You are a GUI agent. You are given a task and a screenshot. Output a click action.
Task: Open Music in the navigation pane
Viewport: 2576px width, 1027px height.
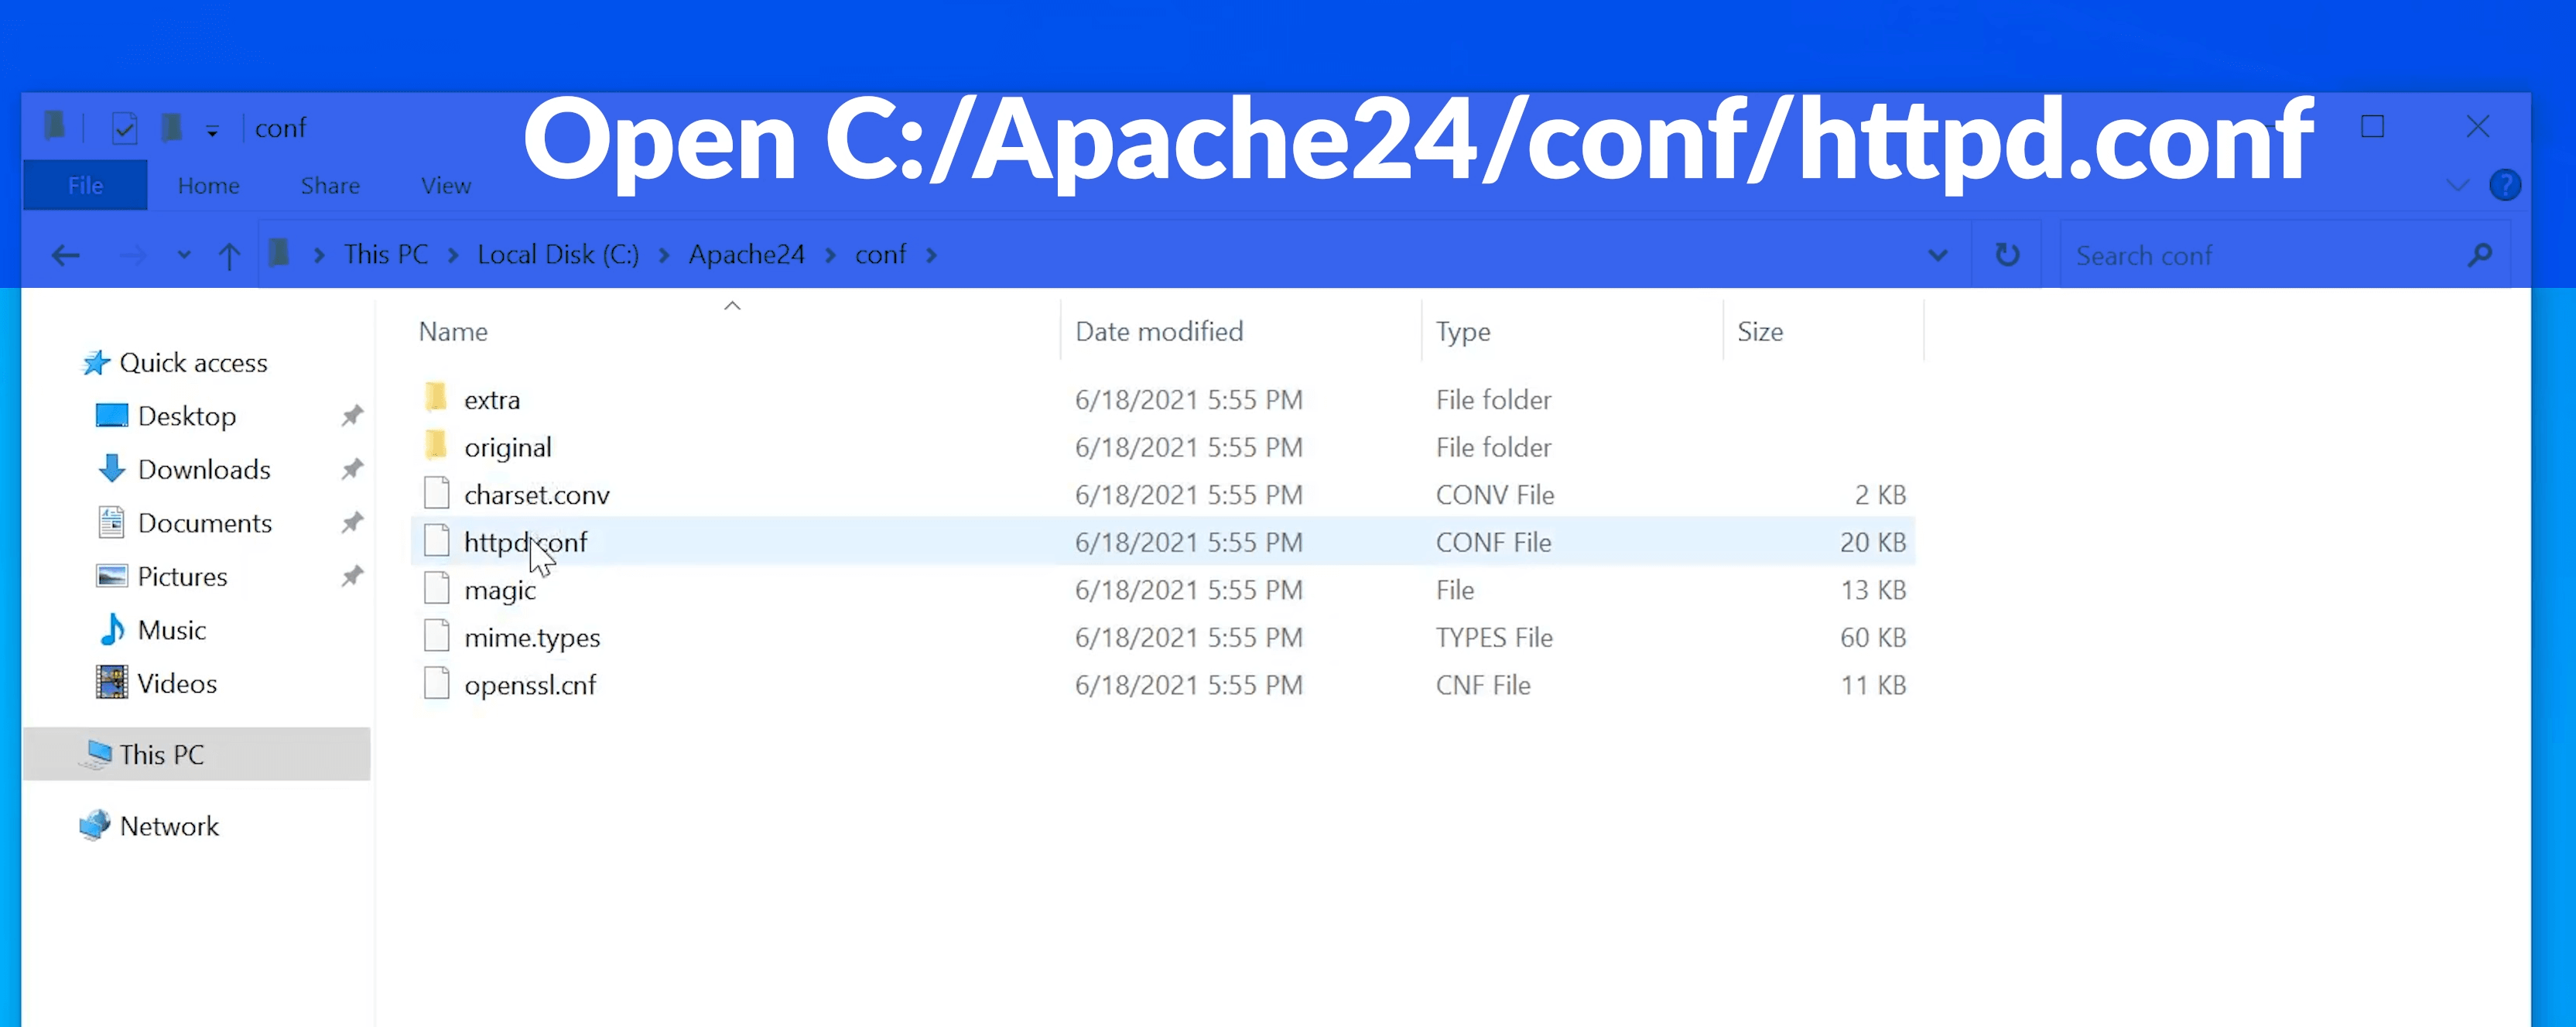click(x=171, y=630)
